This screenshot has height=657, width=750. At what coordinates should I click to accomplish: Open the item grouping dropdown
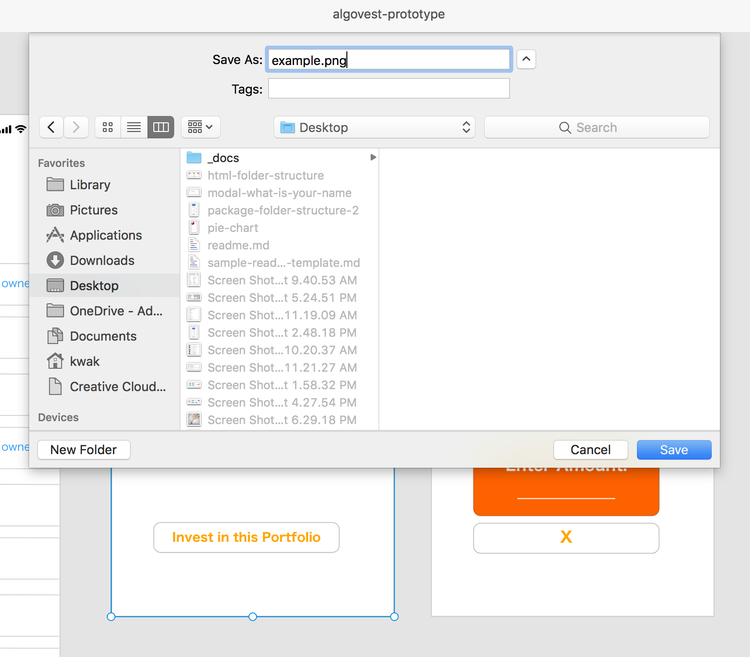(200, 127)
